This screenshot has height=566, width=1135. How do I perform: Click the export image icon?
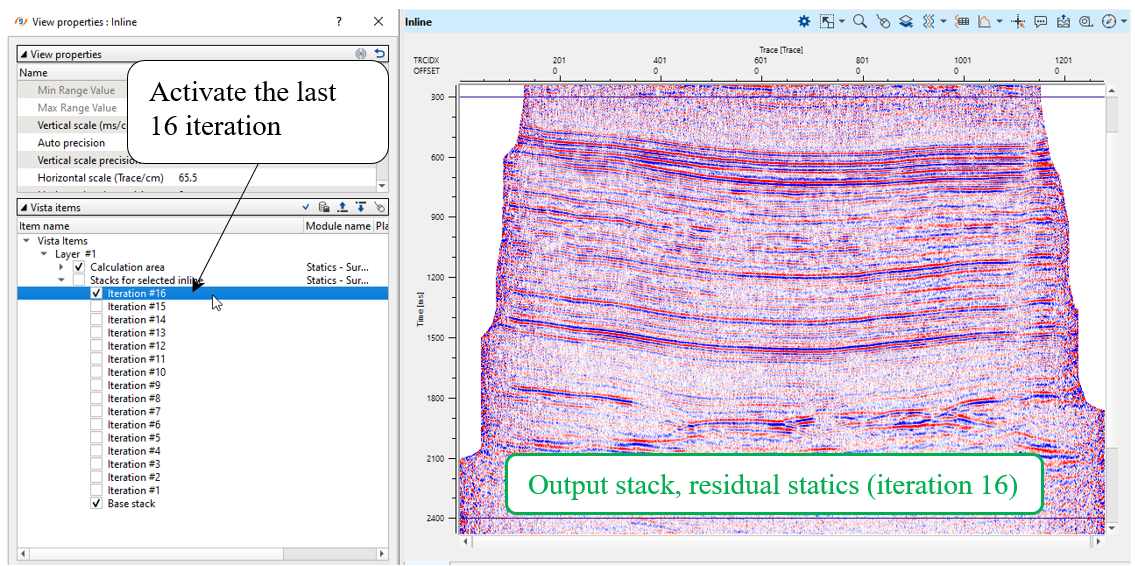[x=1062, y=21]
